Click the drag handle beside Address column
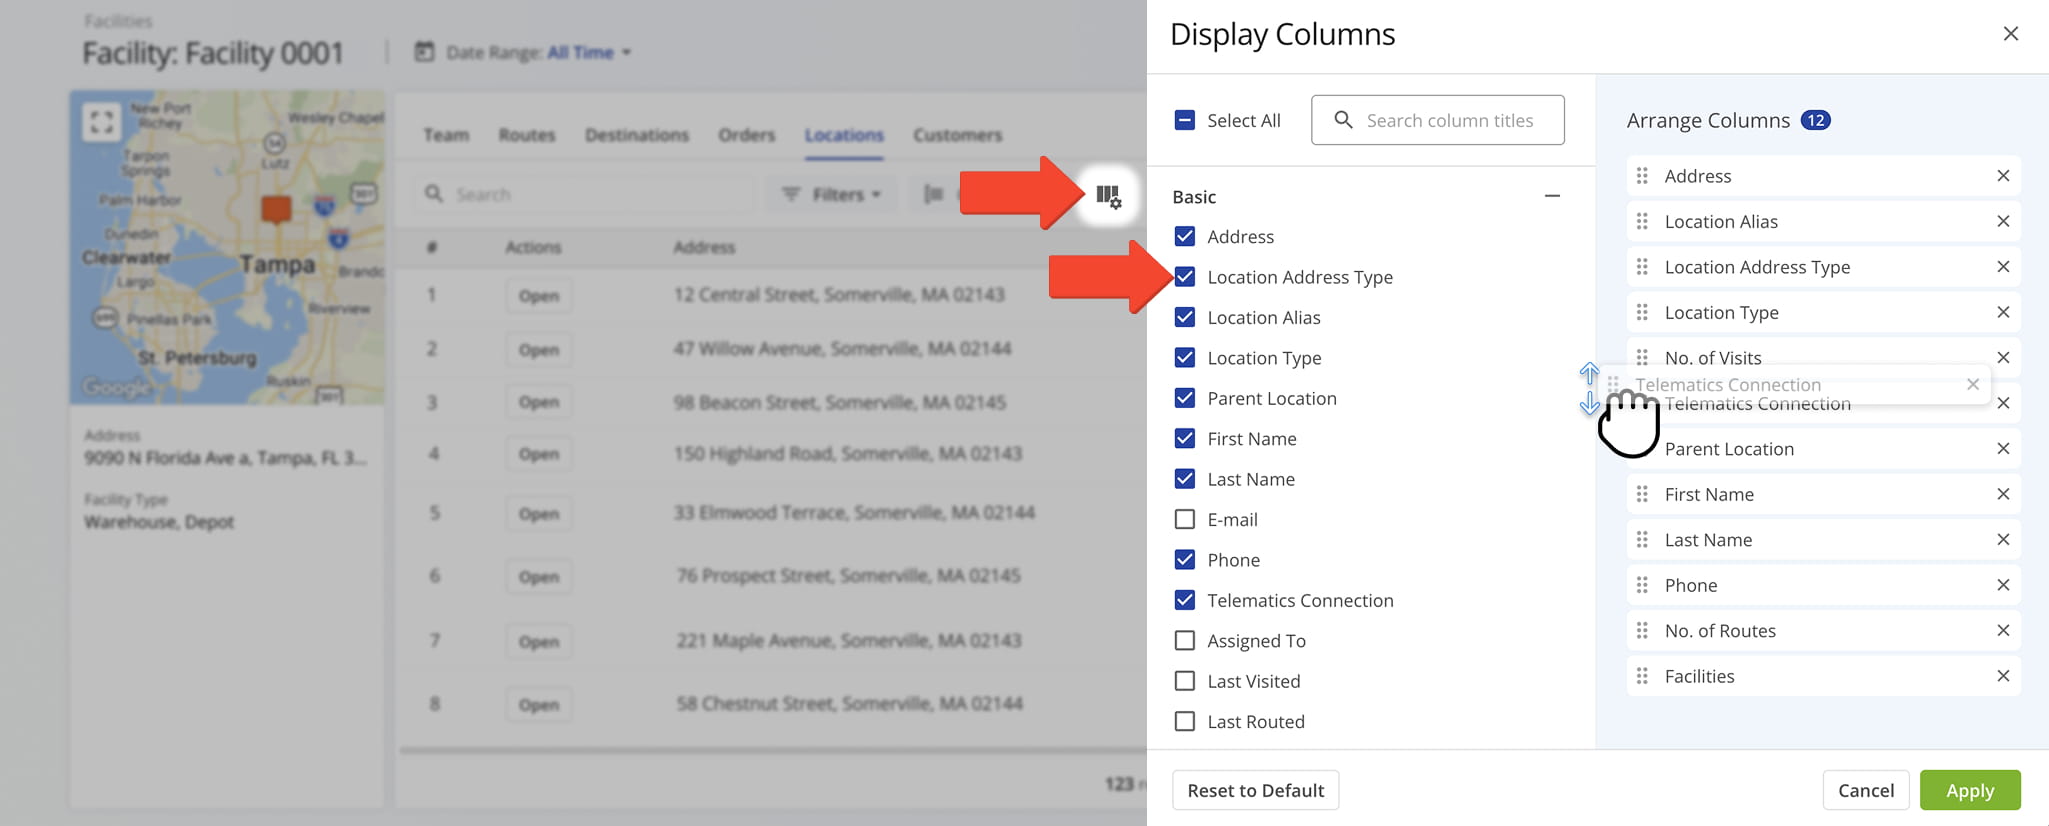The image size is (2049, 826). click(x=1642, y=176)
